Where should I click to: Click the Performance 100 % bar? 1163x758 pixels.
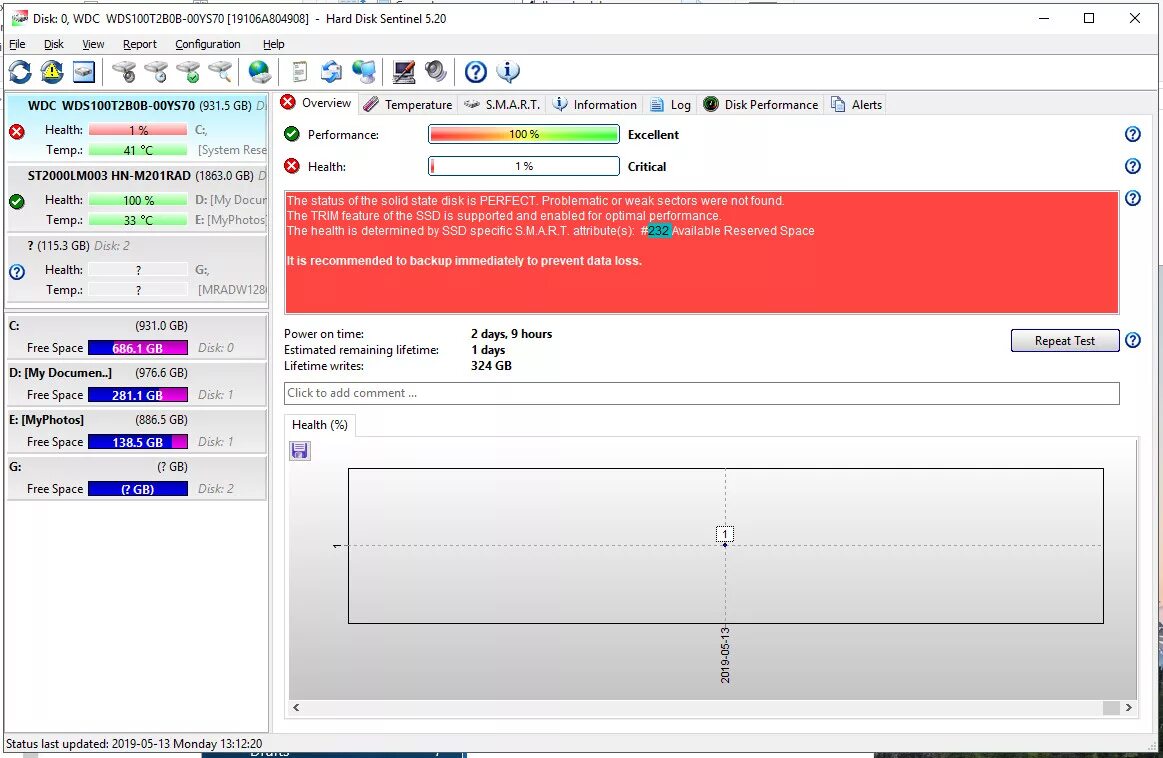[524, 134]
